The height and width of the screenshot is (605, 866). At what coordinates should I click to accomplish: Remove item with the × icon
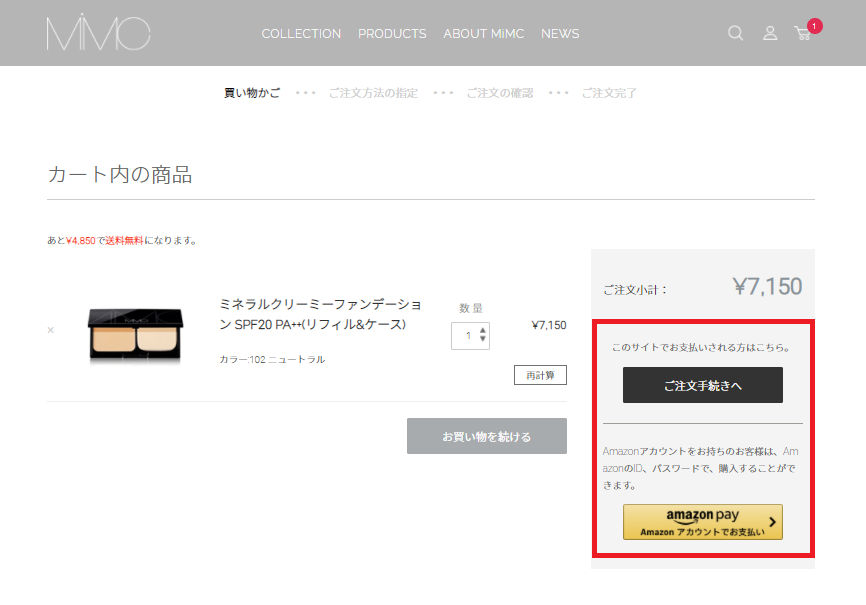click(x=51, y=330)
